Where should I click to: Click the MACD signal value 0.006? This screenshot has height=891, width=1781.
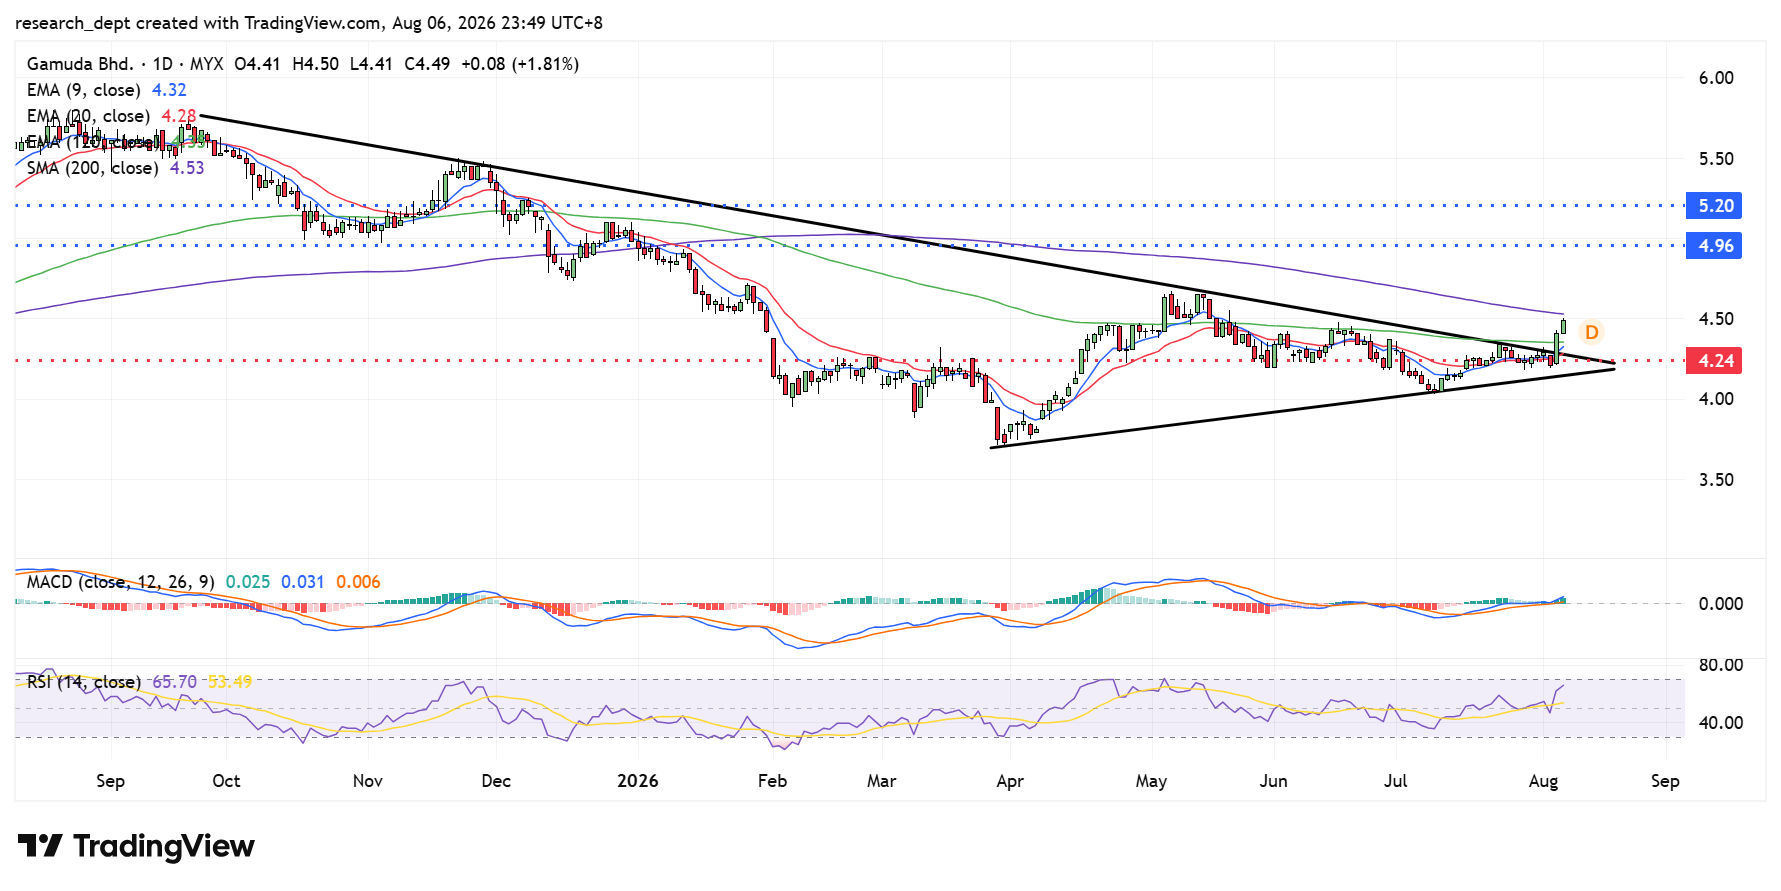(x=358, y=582)
